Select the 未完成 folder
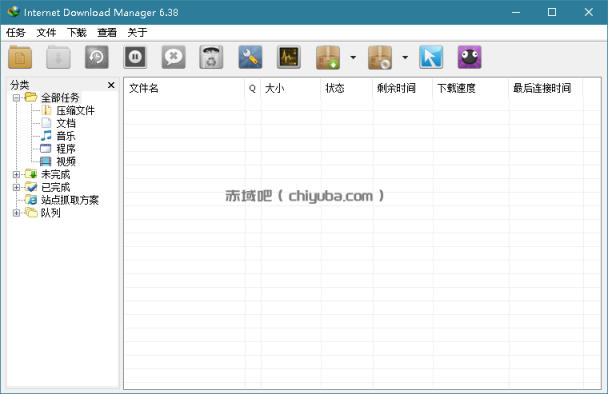The width and height of the screenshot is (608, 394). 55,175
